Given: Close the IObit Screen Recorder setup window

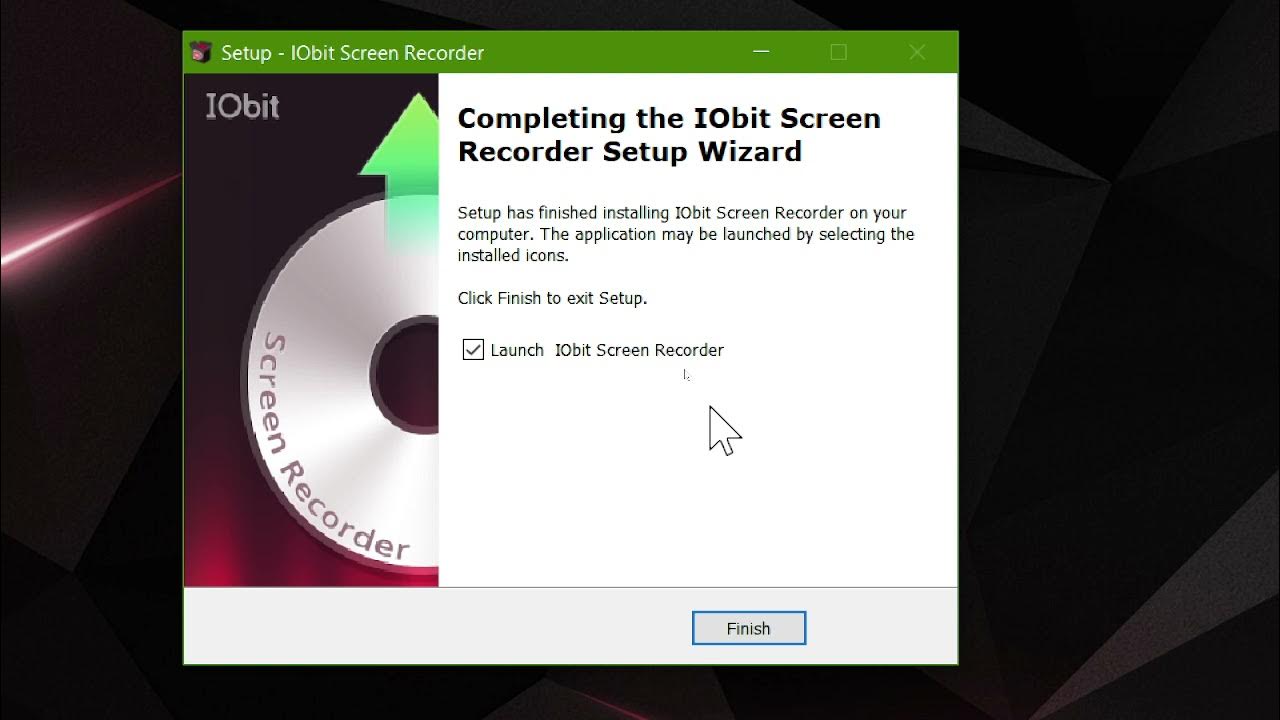Looking at the screenshot, I should [917, 52].
